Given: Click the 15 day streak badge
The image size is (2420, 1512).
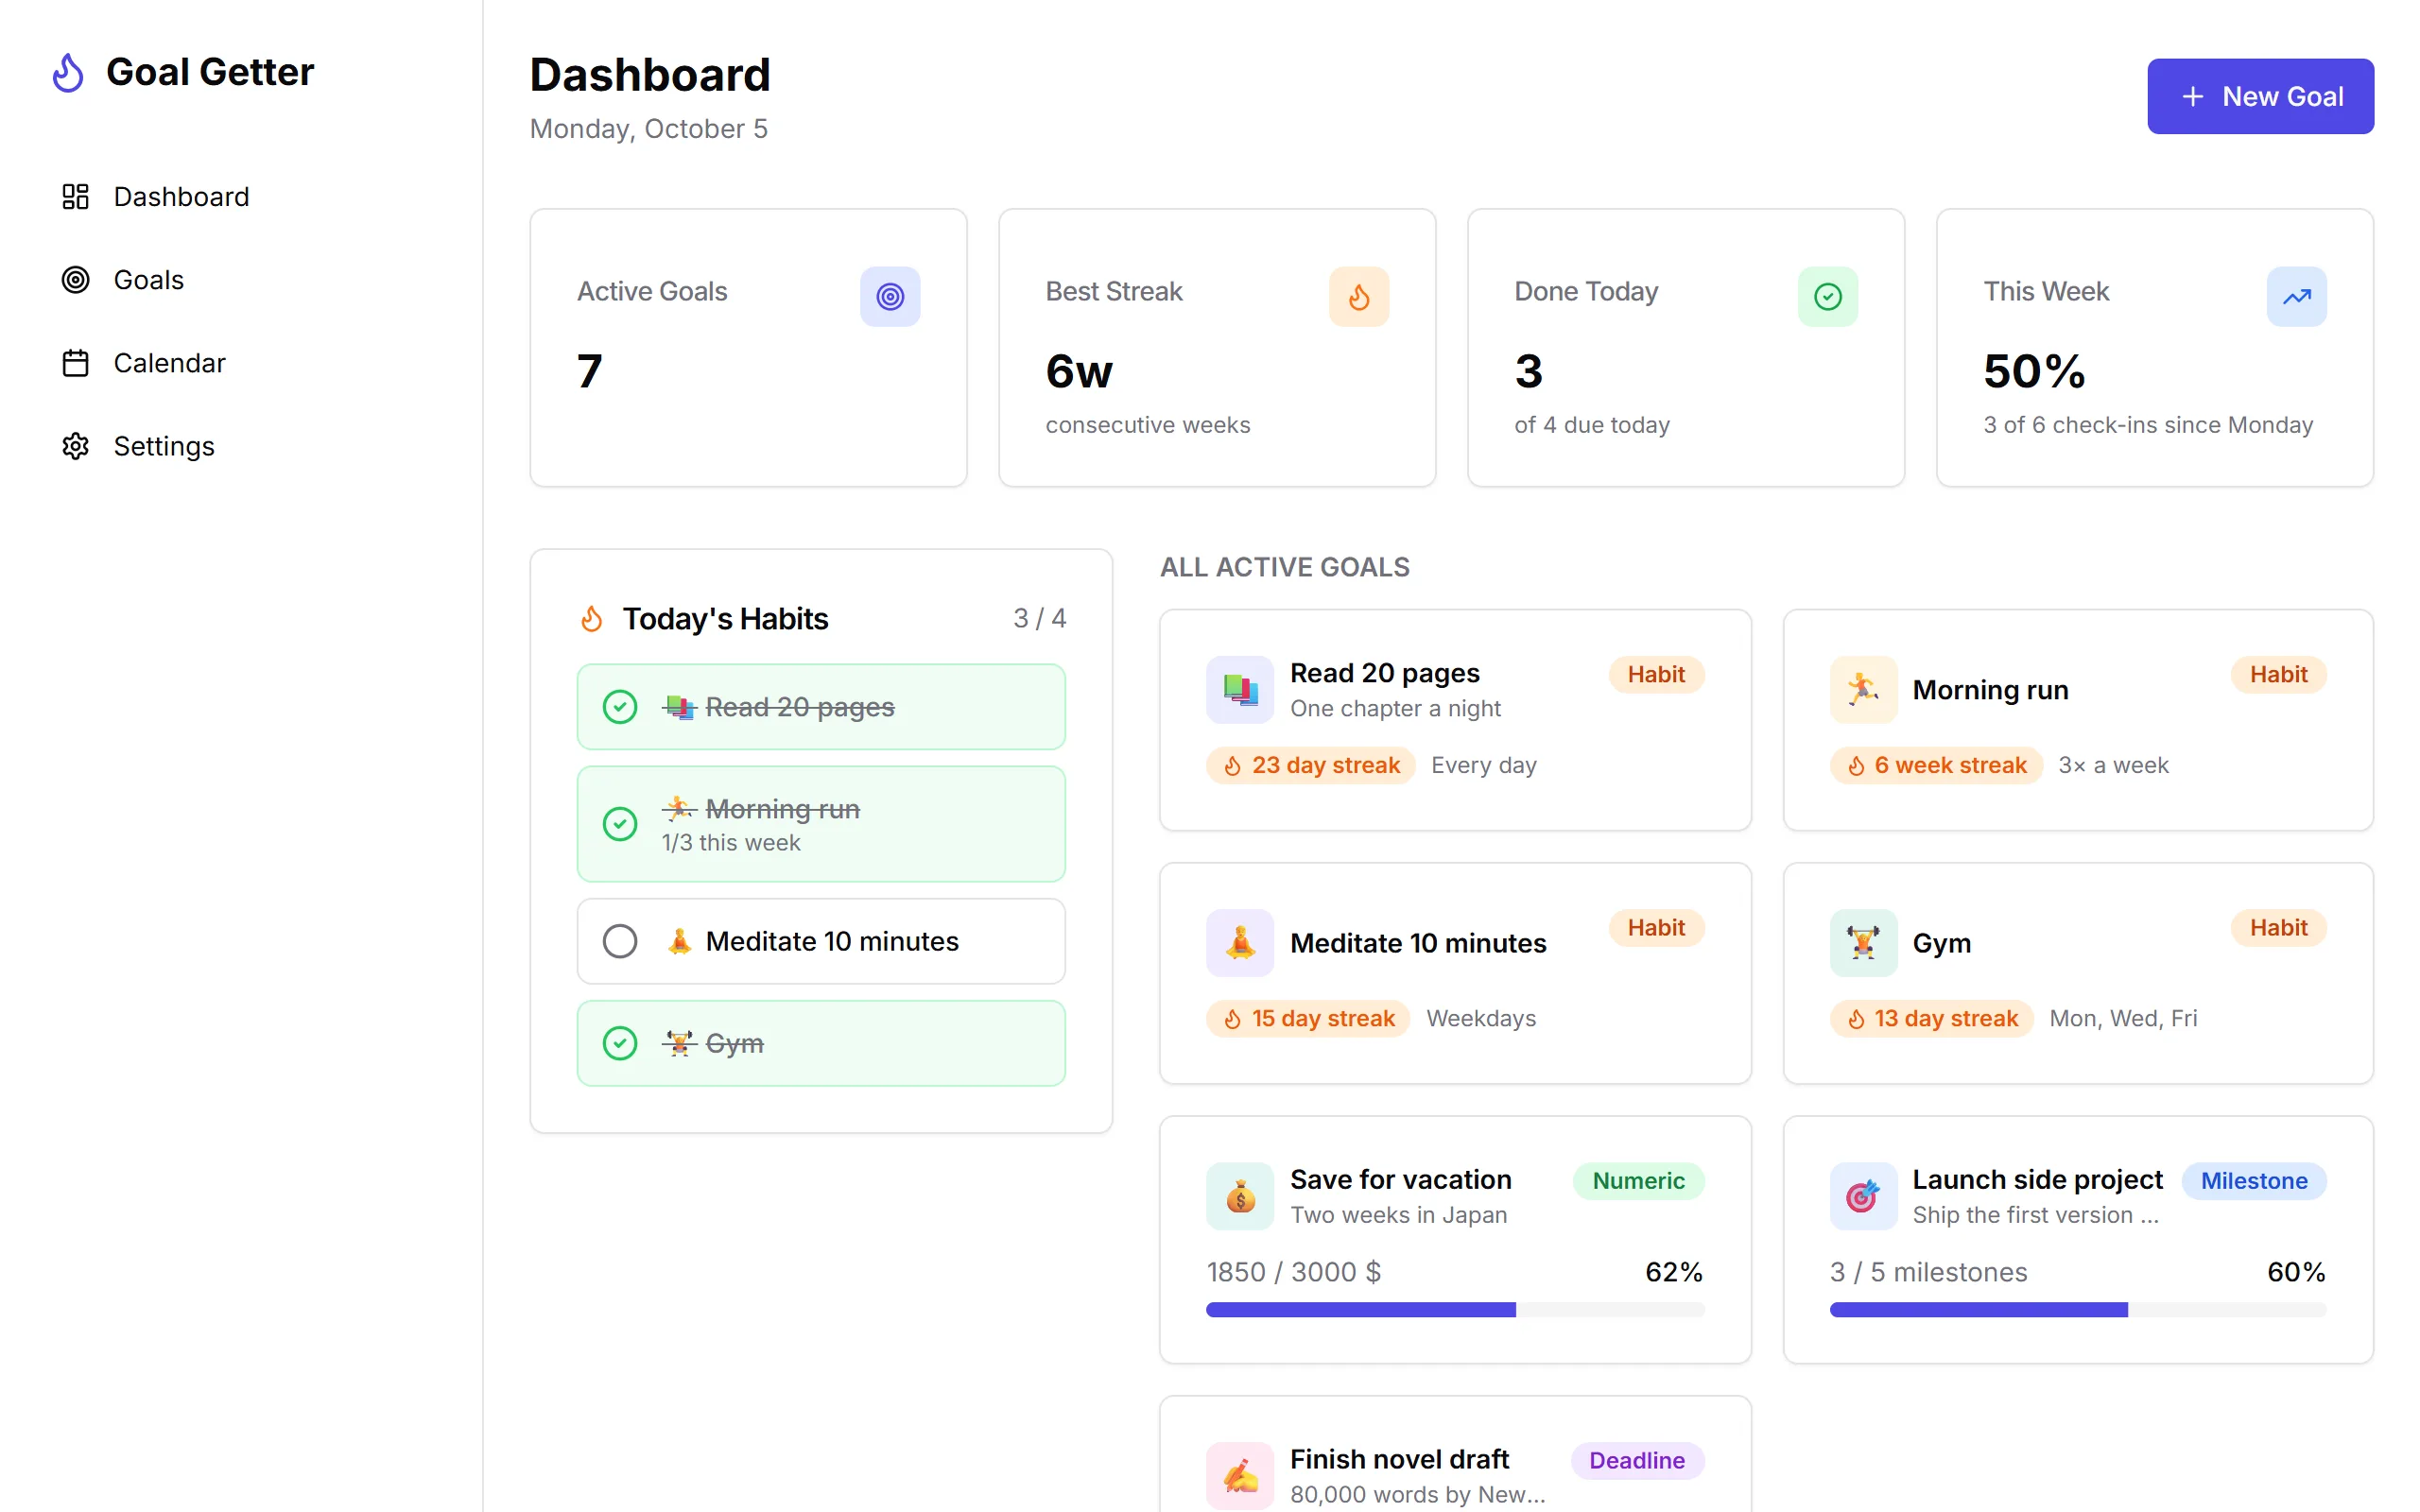Looking at the screenshot, I should (1308, 1018).
